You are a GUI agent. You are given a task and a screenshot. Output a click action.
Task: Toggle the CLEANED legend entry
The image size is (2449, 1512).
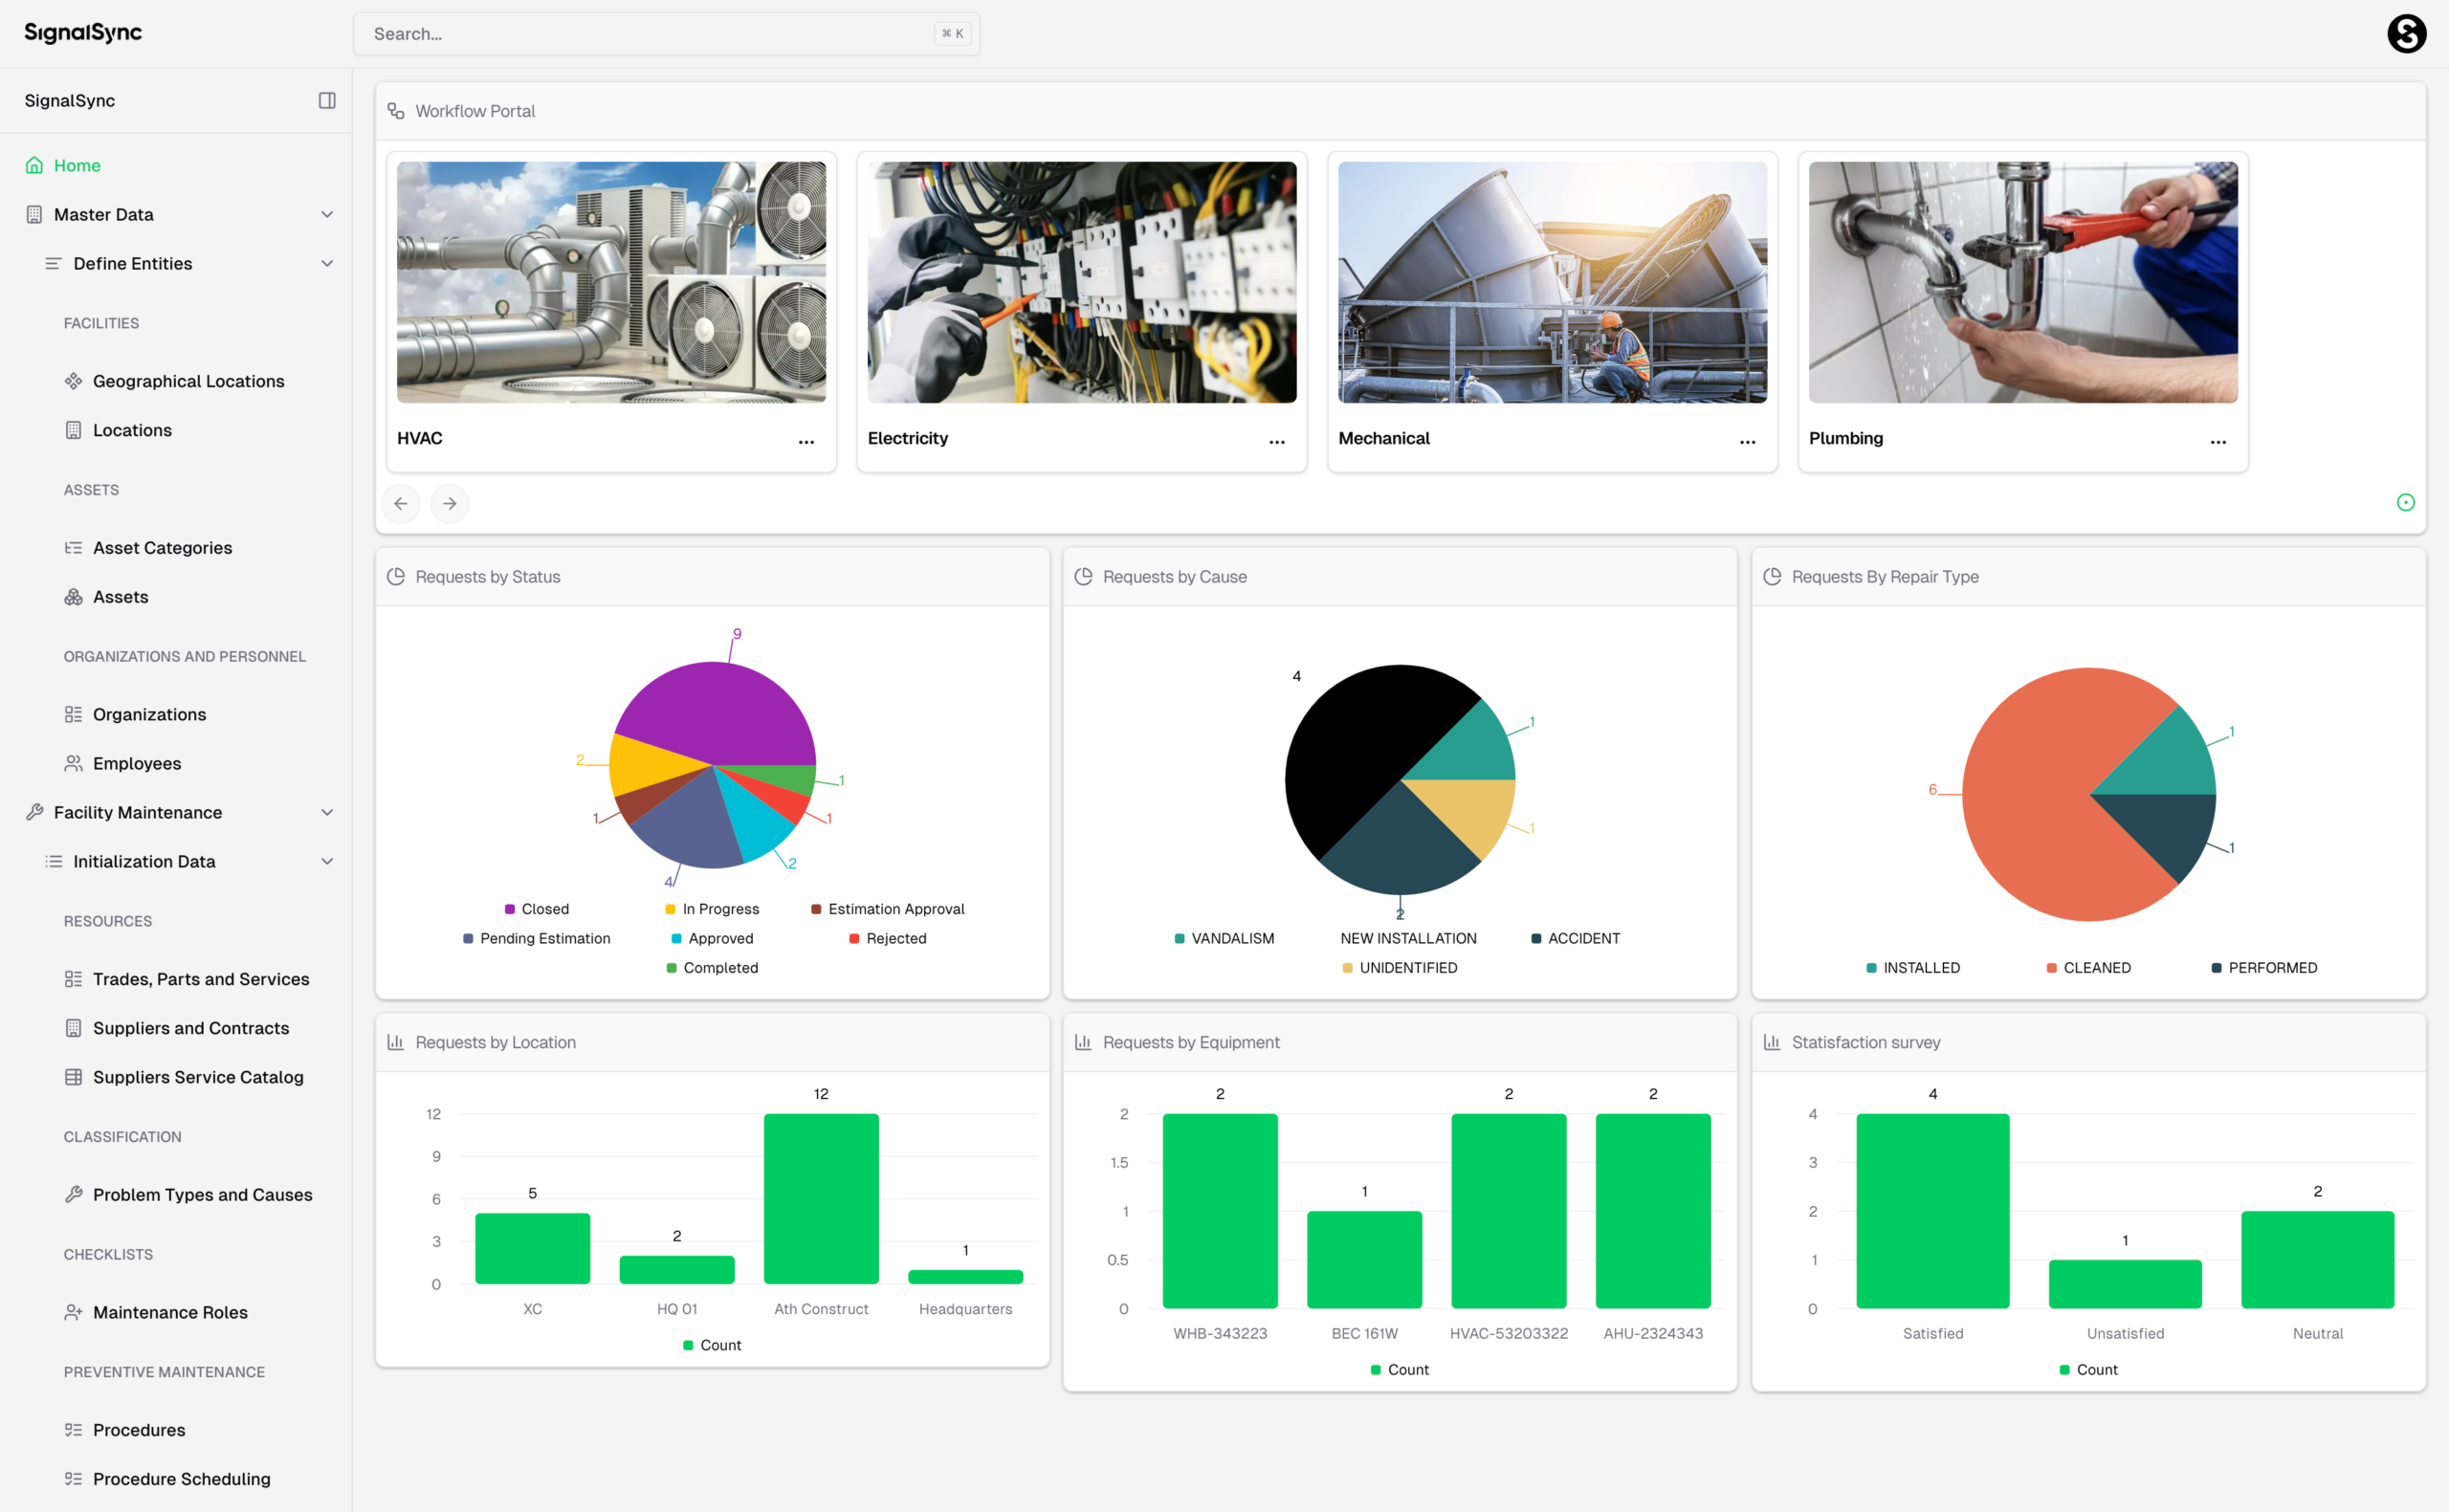2089,967
